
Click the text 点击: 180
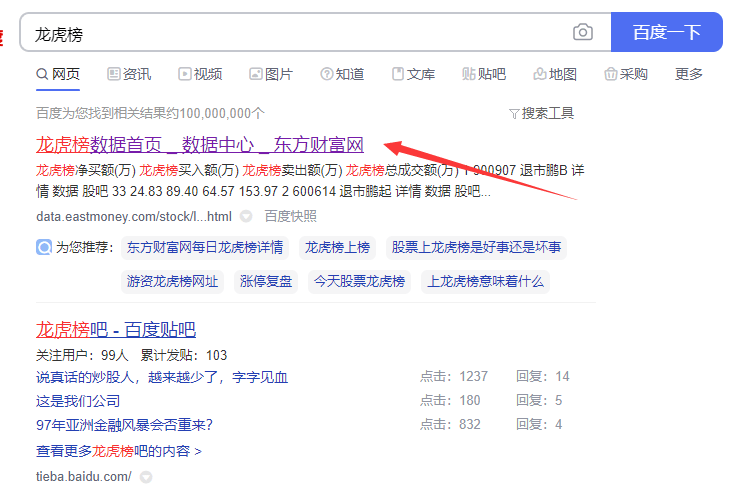(x=450, y=400)
